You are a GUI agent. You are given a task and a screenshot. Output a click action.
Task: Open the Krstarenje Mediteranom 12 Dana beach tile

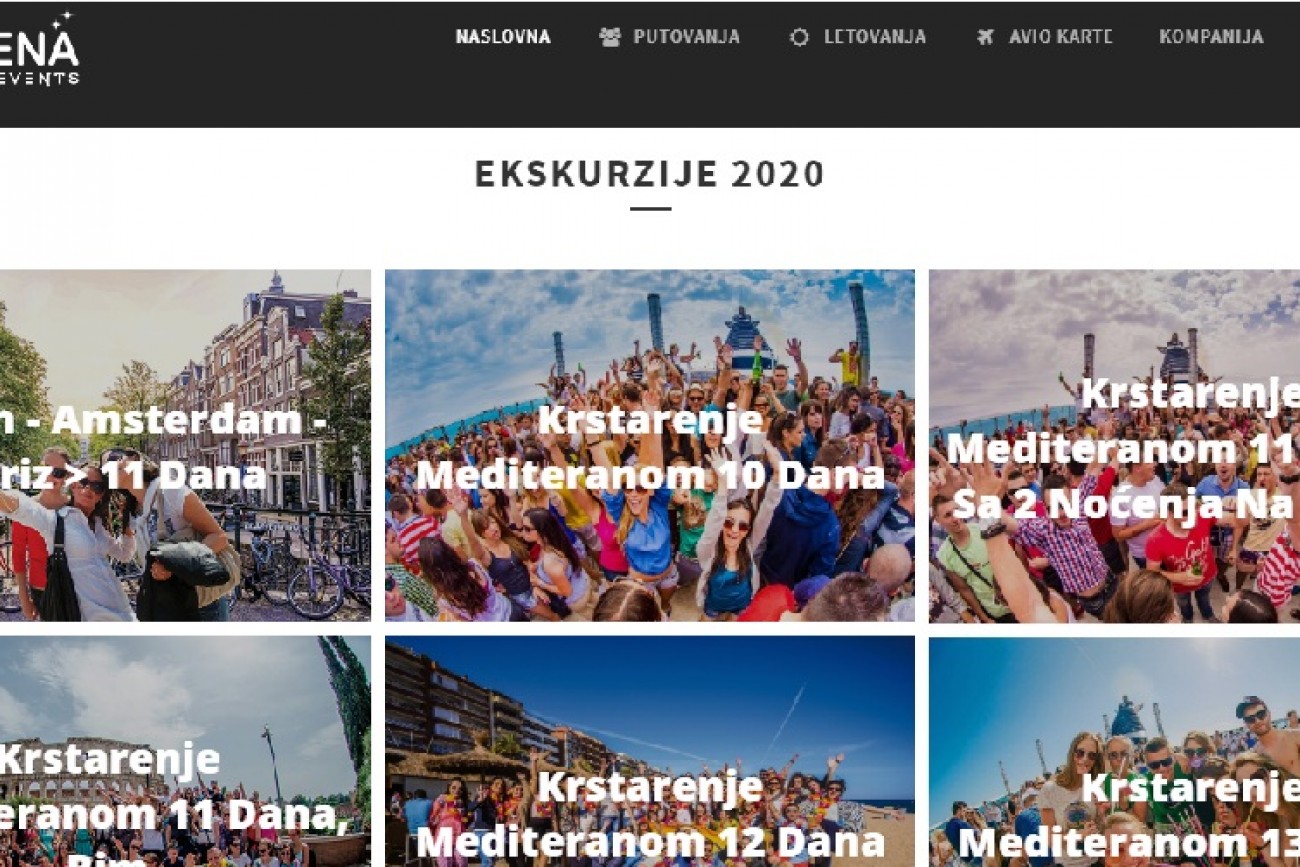pyautogui.click(x=650, y=752)
